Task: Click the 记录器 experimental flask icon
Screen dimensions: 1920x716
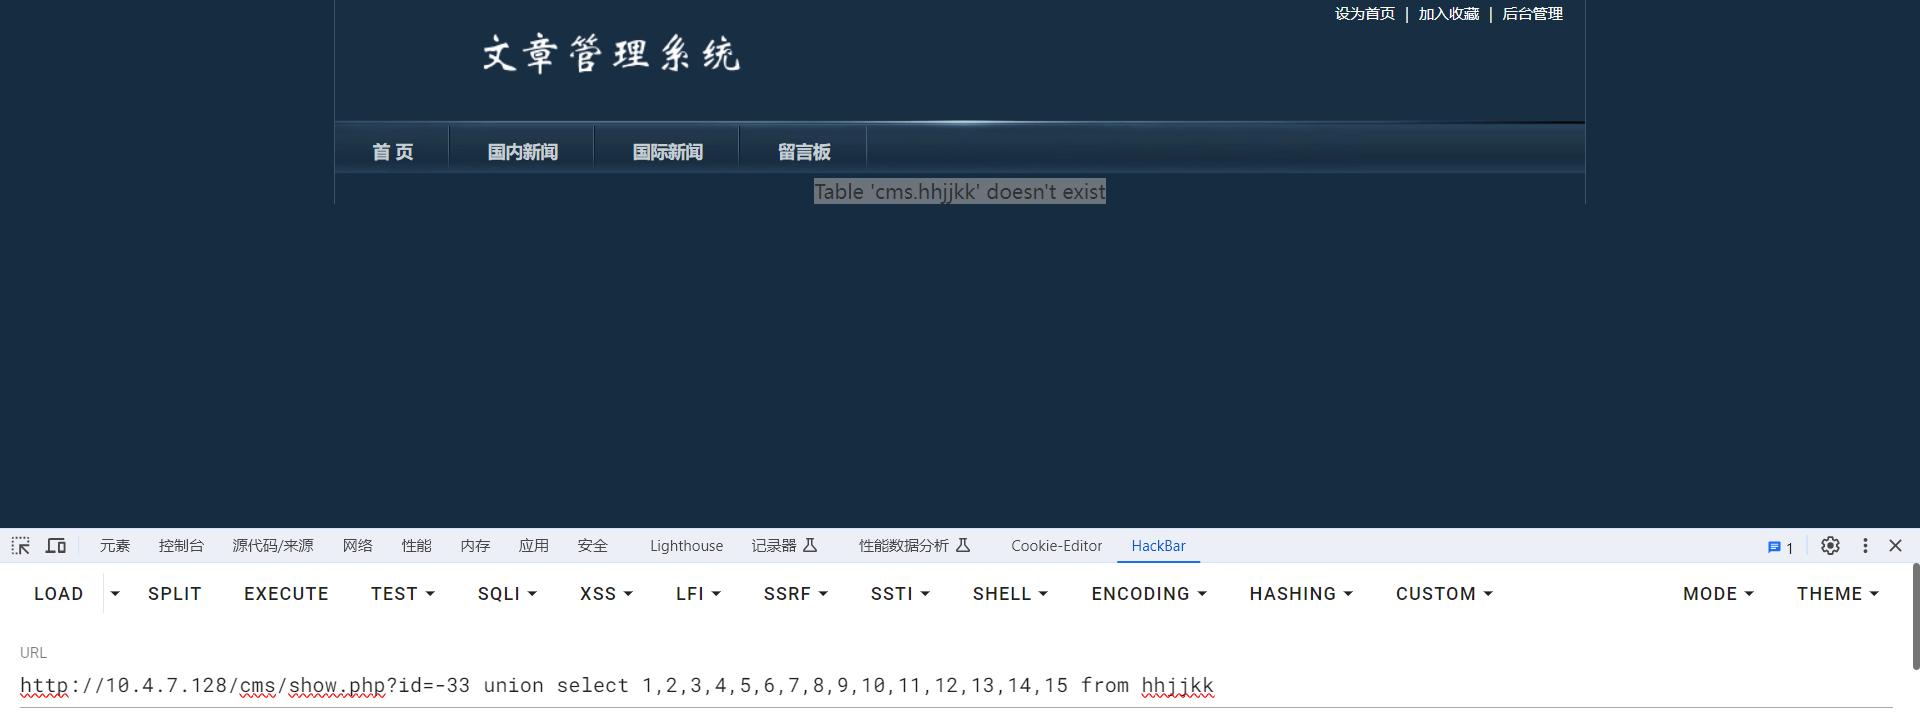Action: [x=810, y=545]
